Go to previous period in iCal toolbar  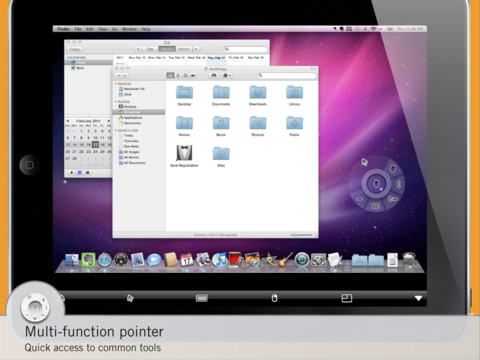138,49
